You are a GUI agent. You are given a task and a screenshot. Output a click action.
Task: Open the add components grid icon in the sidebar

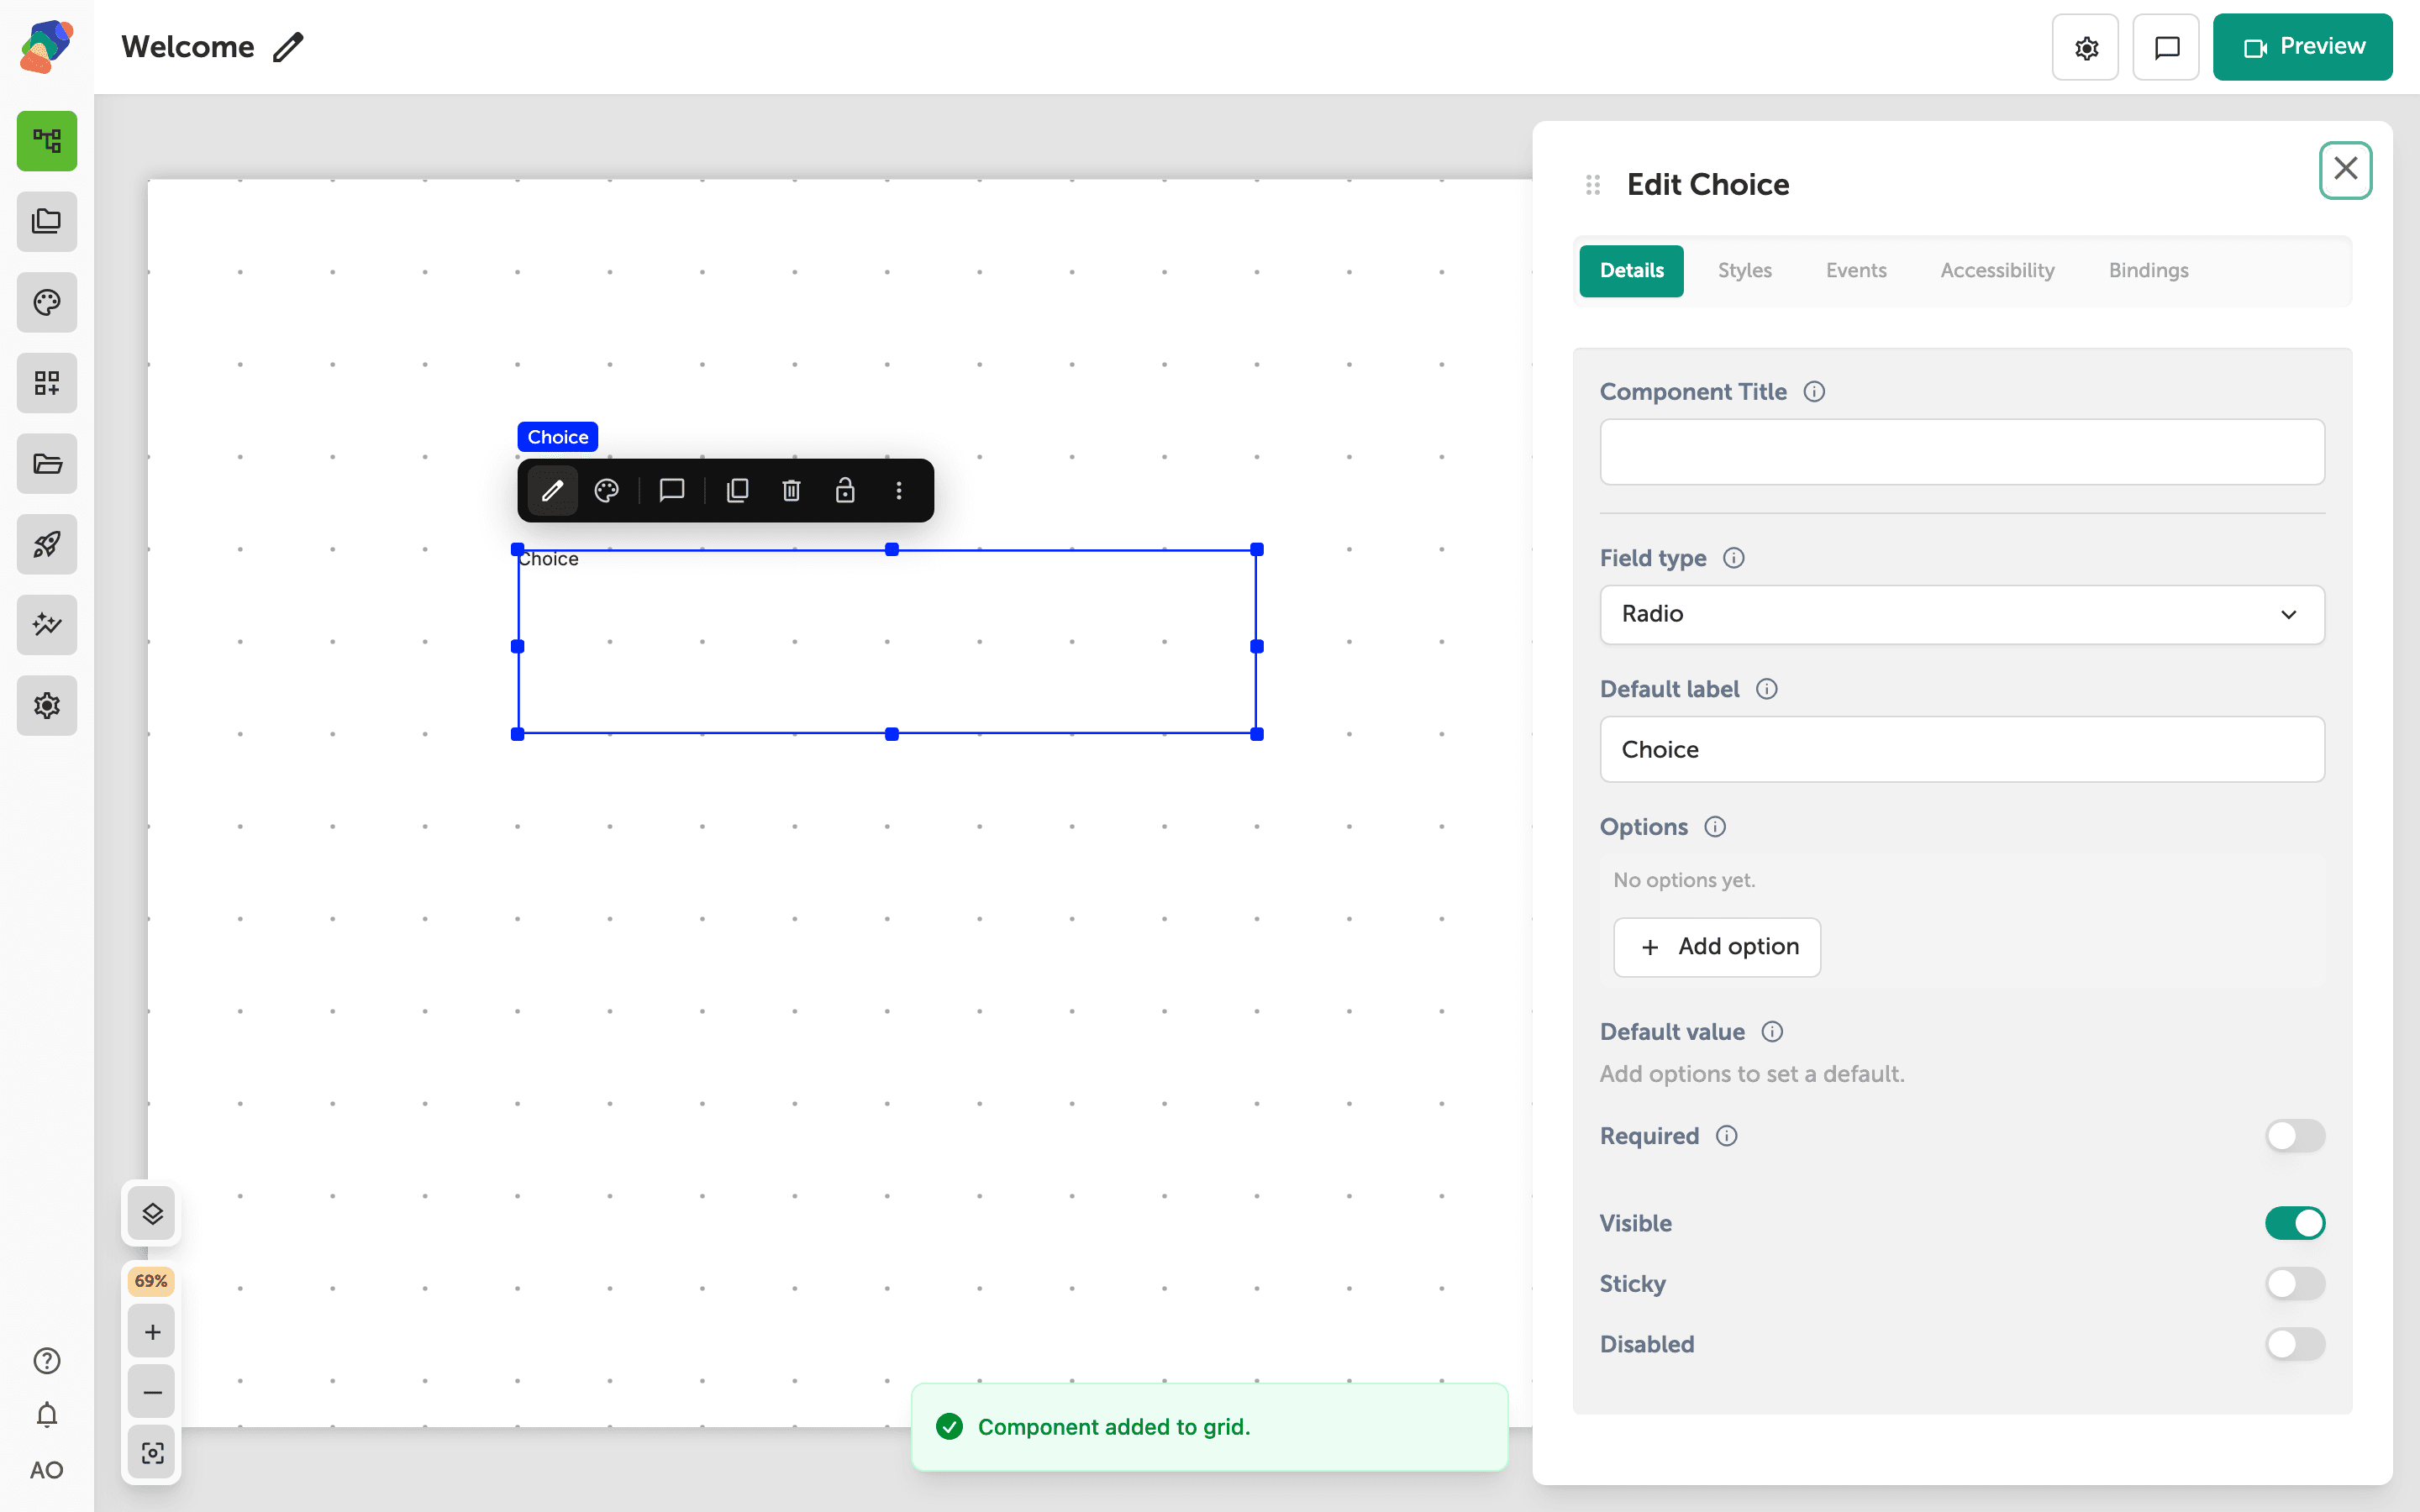coord(47,383)
